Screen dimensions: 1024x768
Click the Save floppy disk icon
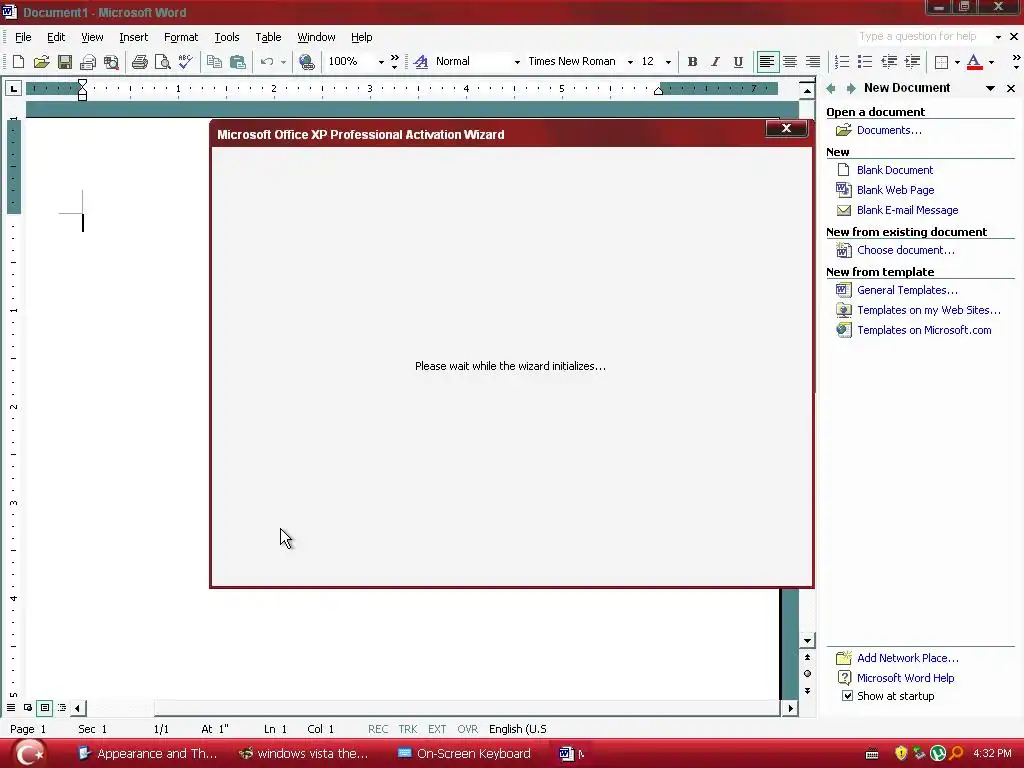click(65, 61)
